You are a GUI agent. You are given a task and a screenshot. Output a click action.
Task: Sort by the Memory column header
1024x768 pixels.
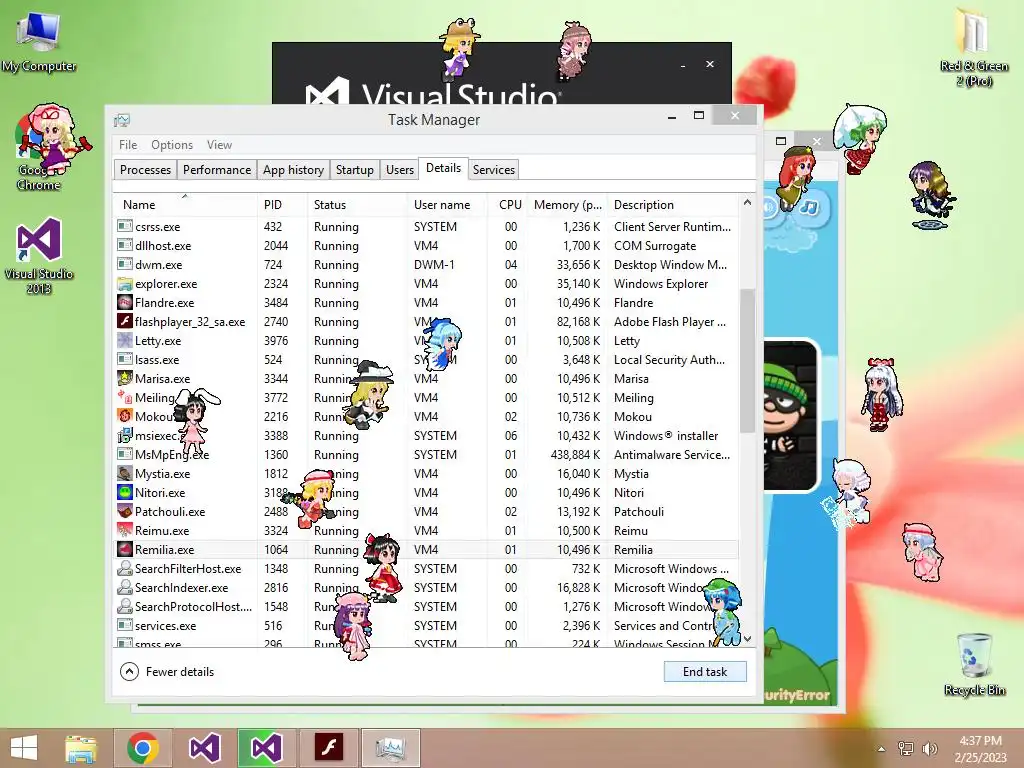(567, 204)
